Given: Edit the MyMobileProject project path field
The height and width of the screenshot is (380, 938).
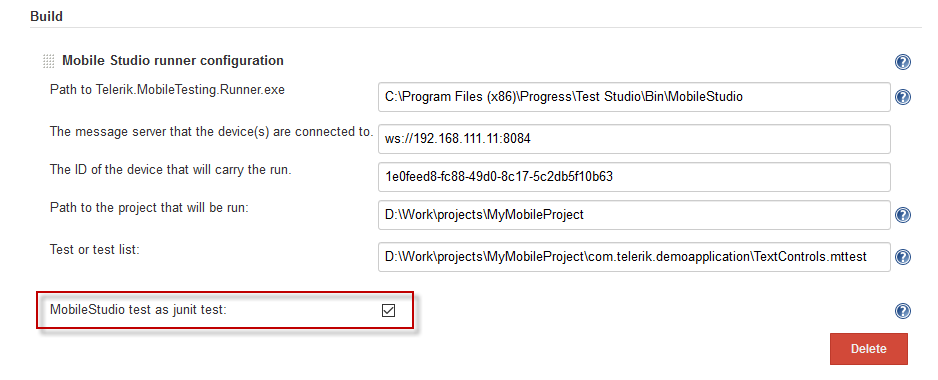Looking at the screenshot, I should [x=634, y=215].
